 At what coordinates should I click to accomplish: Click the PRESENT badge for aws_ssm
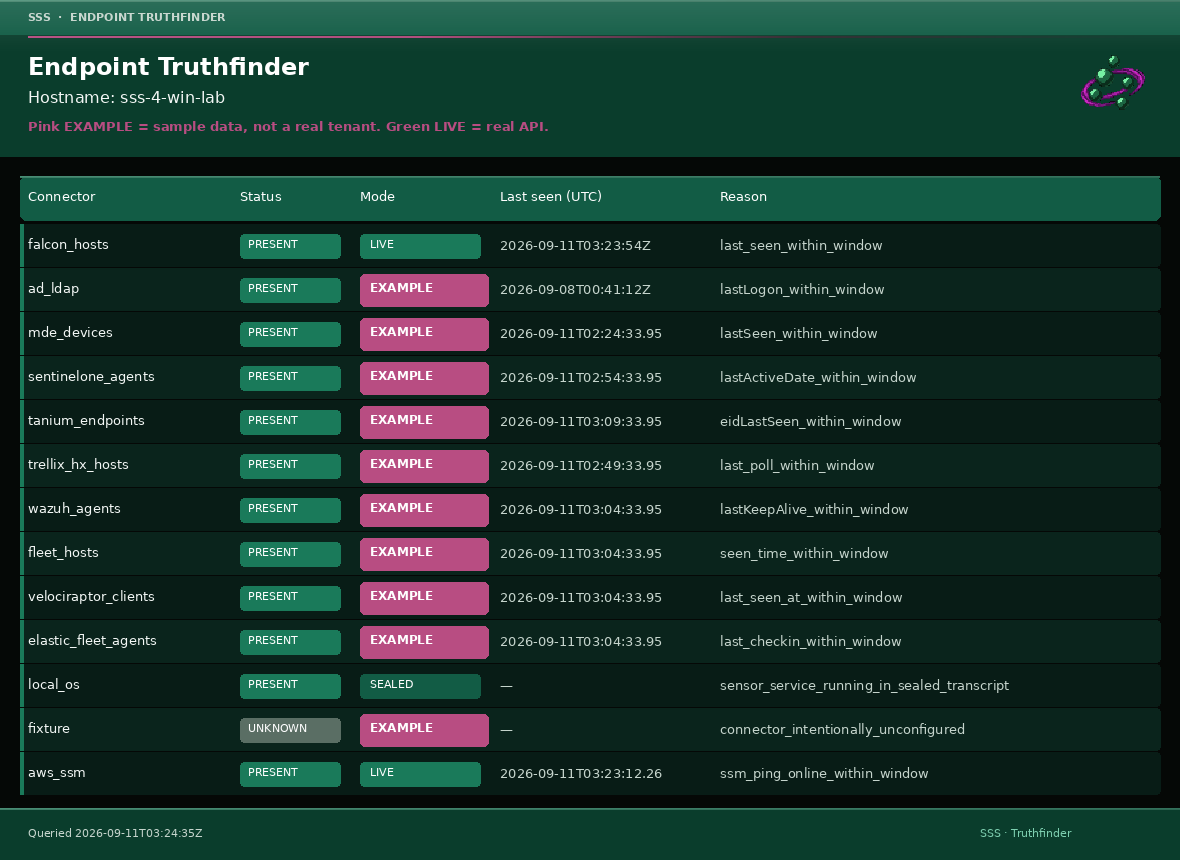(x=290, y=774)
